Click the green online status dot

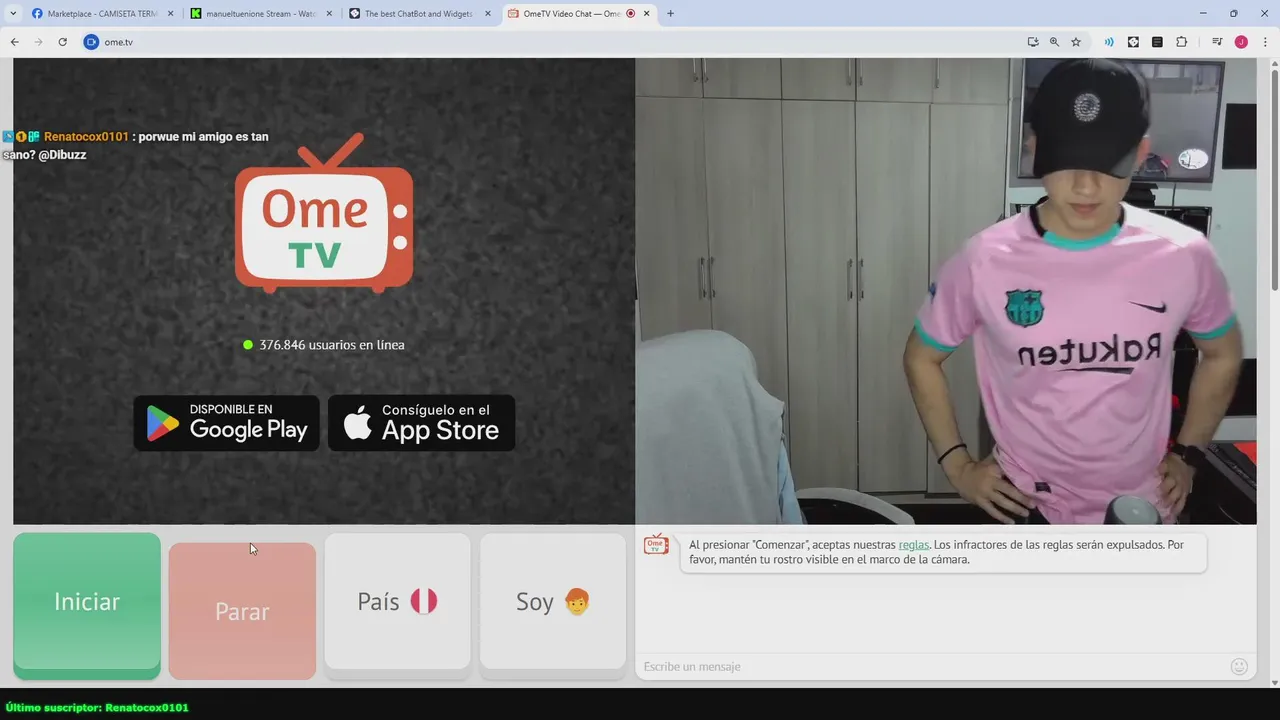click(x=248, y=345)
